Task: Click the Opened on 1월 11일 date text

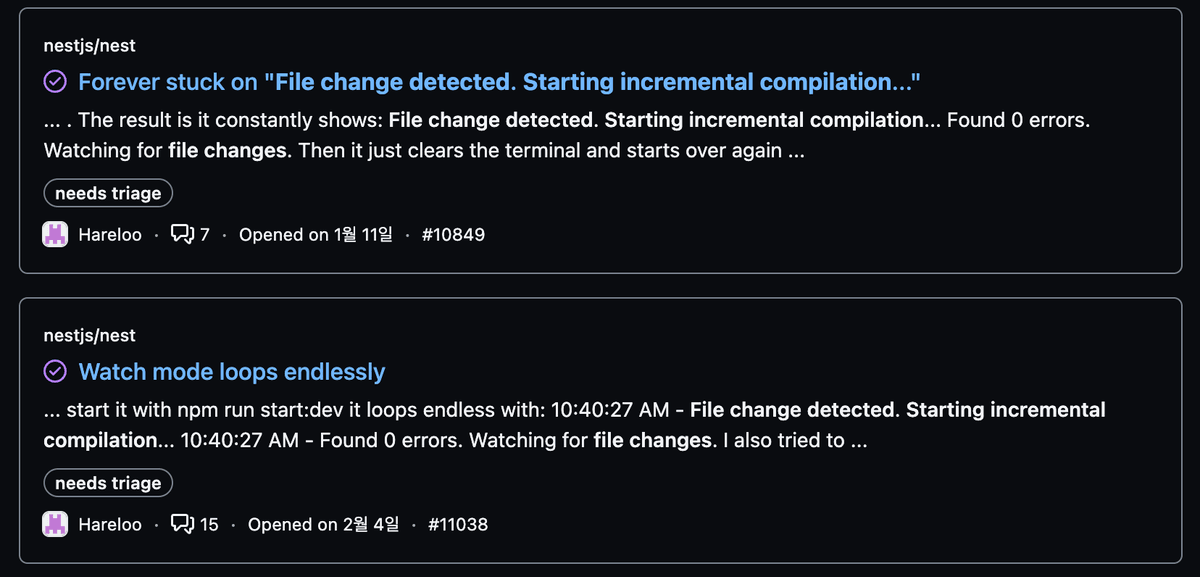Action: pos(317,234)
